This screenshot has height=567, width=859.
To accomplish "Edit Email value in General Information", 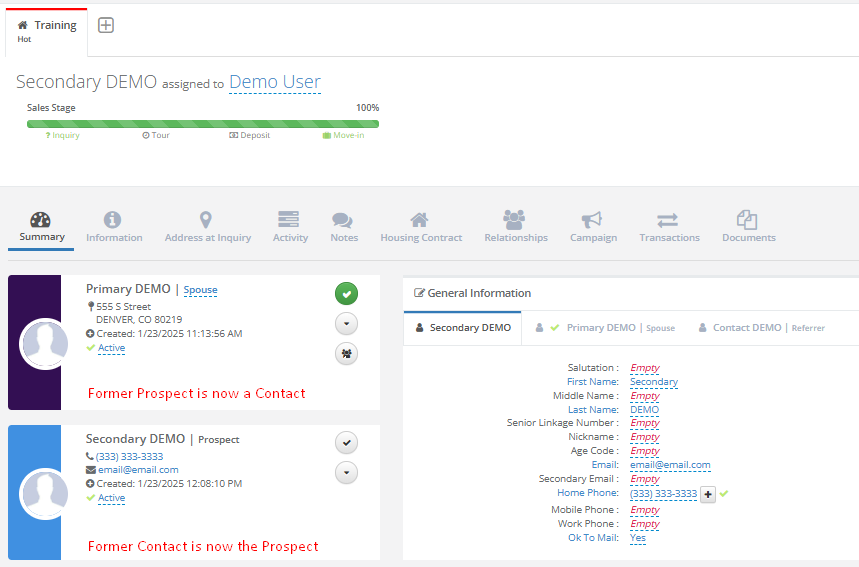I will (x=670, y=465).
